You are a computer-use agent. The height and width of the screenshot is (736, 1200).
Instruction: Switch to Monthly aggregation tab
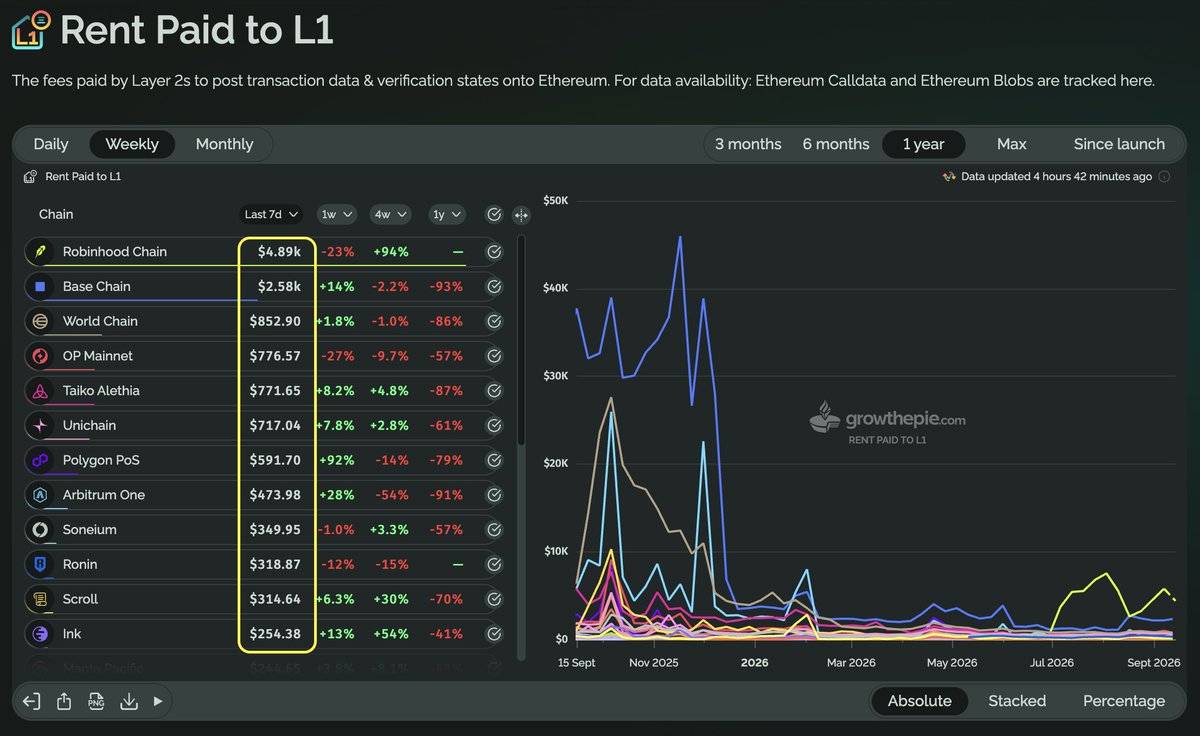click(x=224, y=144)
